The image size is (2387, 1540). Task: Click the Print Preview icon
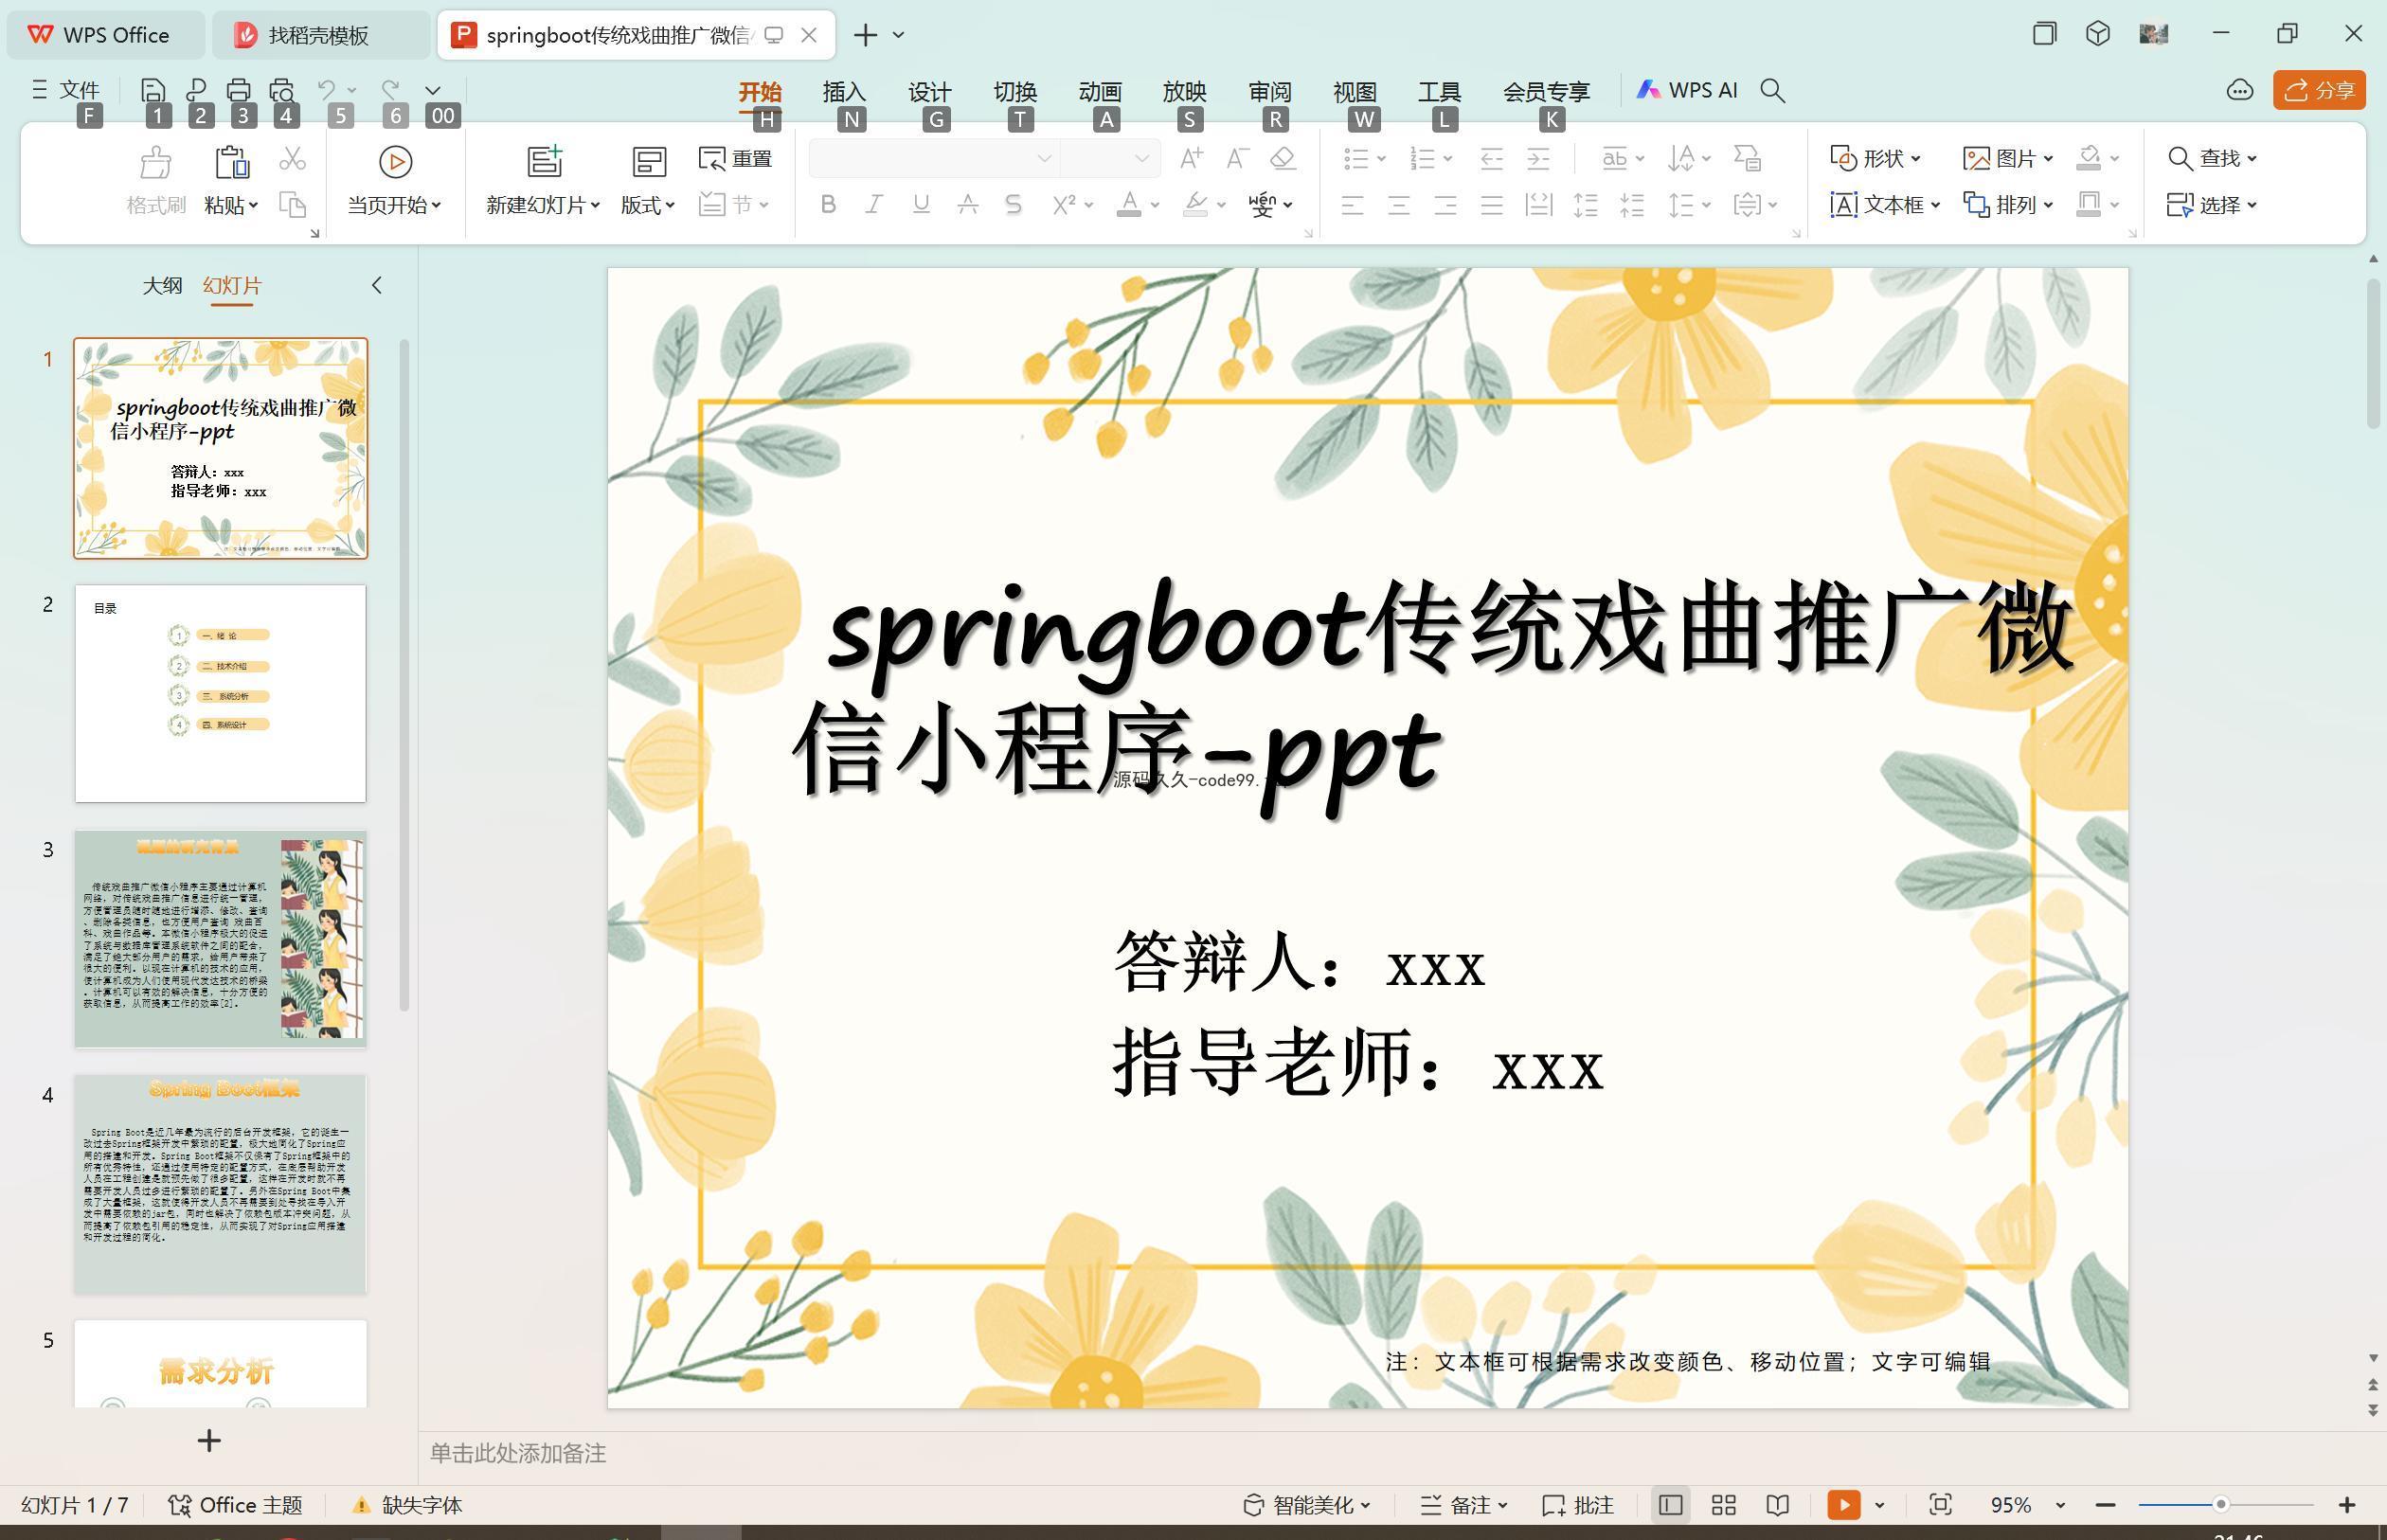pyautogui.click(x=282, y=90)
